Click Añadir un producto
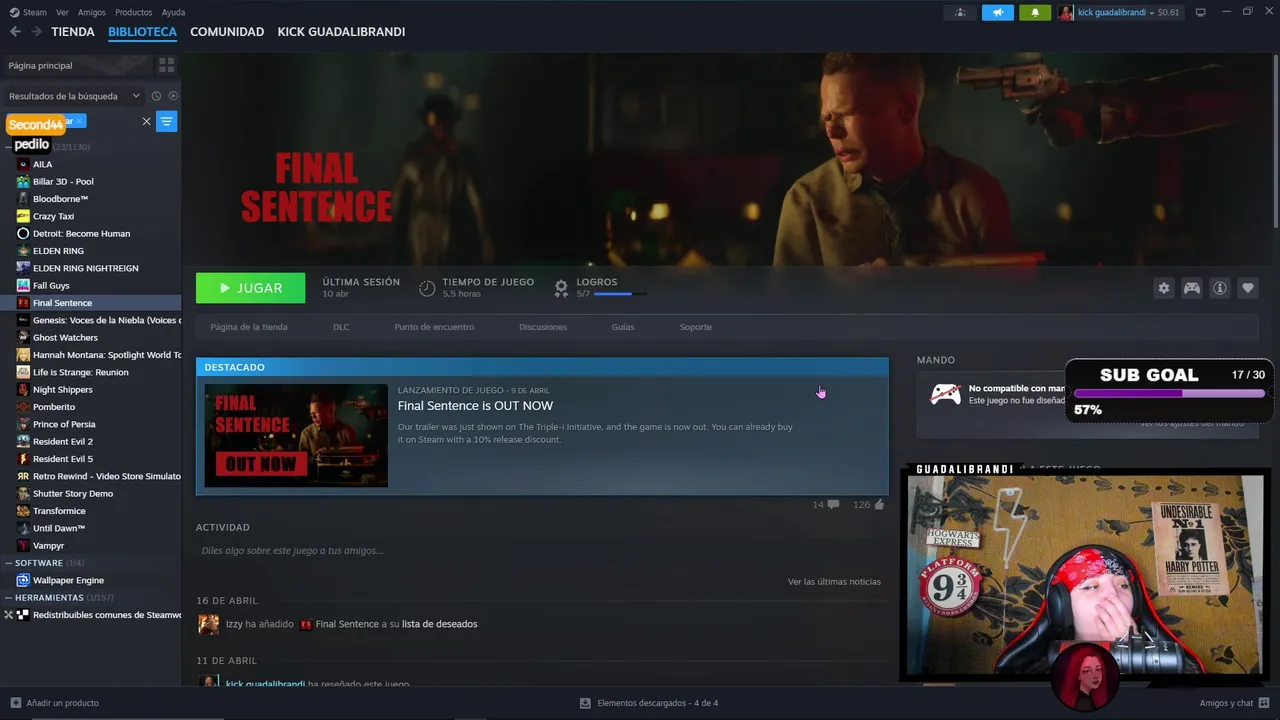The width and height of the screenshot is (1280, 720). 62,703
